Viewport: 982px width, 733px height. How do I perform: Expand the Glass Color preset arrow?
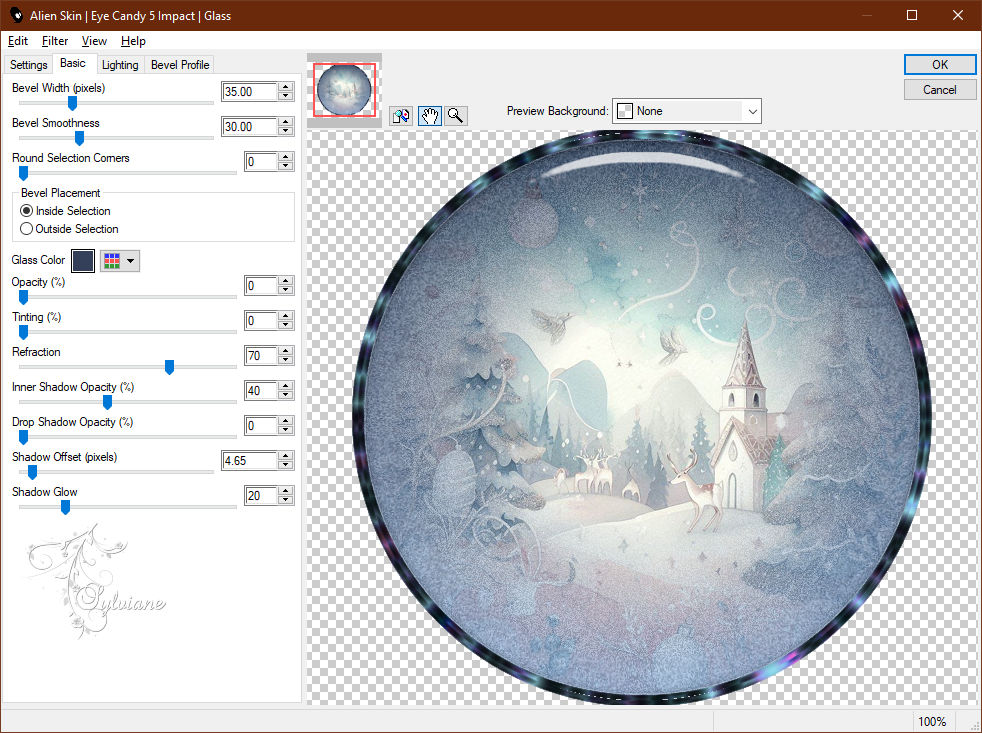point(131,261)
